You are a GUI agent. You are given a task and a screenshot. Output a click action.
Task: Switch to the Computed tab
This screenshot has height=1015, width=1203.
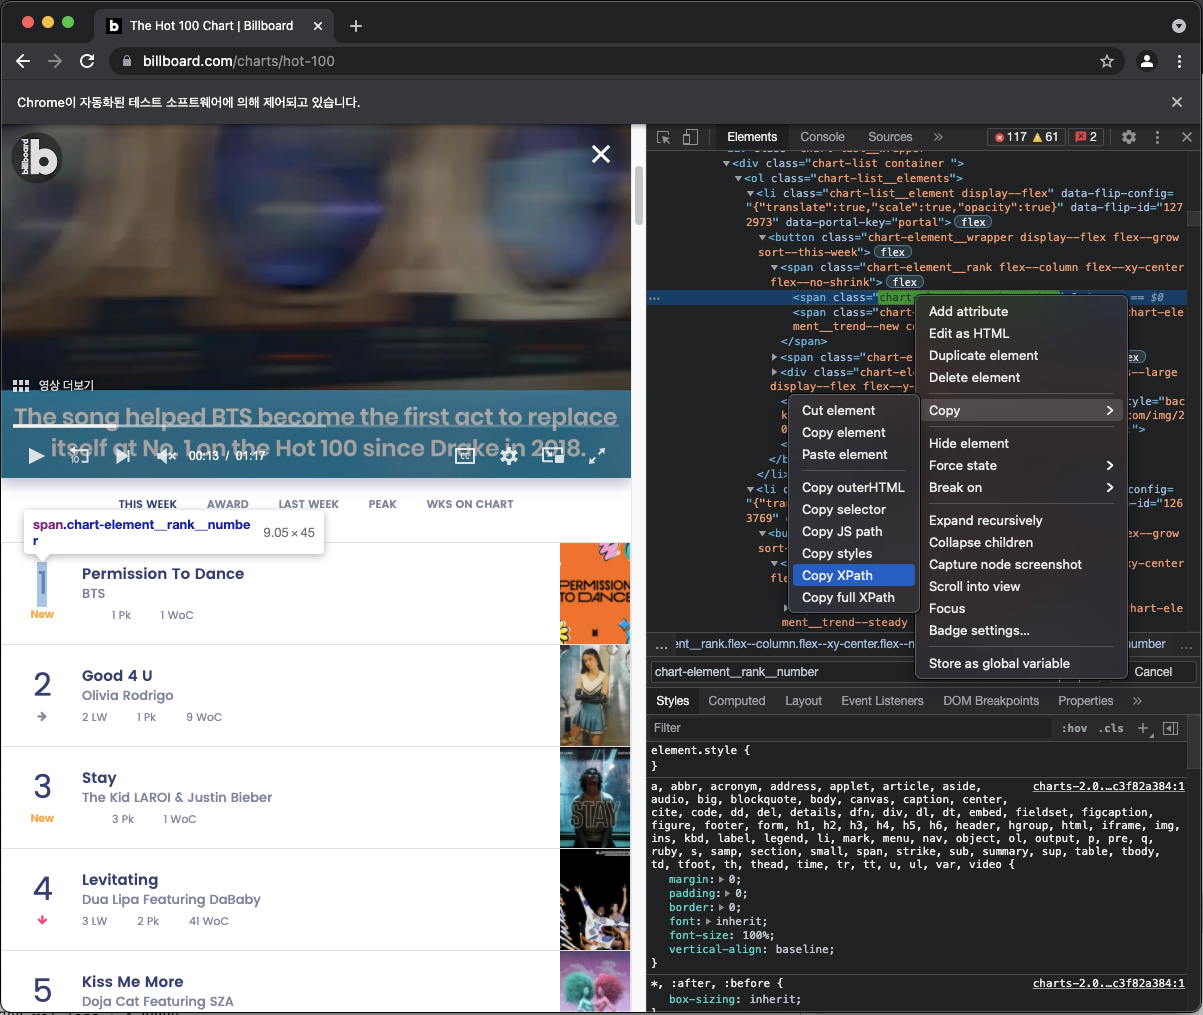[x=736, y=701]
